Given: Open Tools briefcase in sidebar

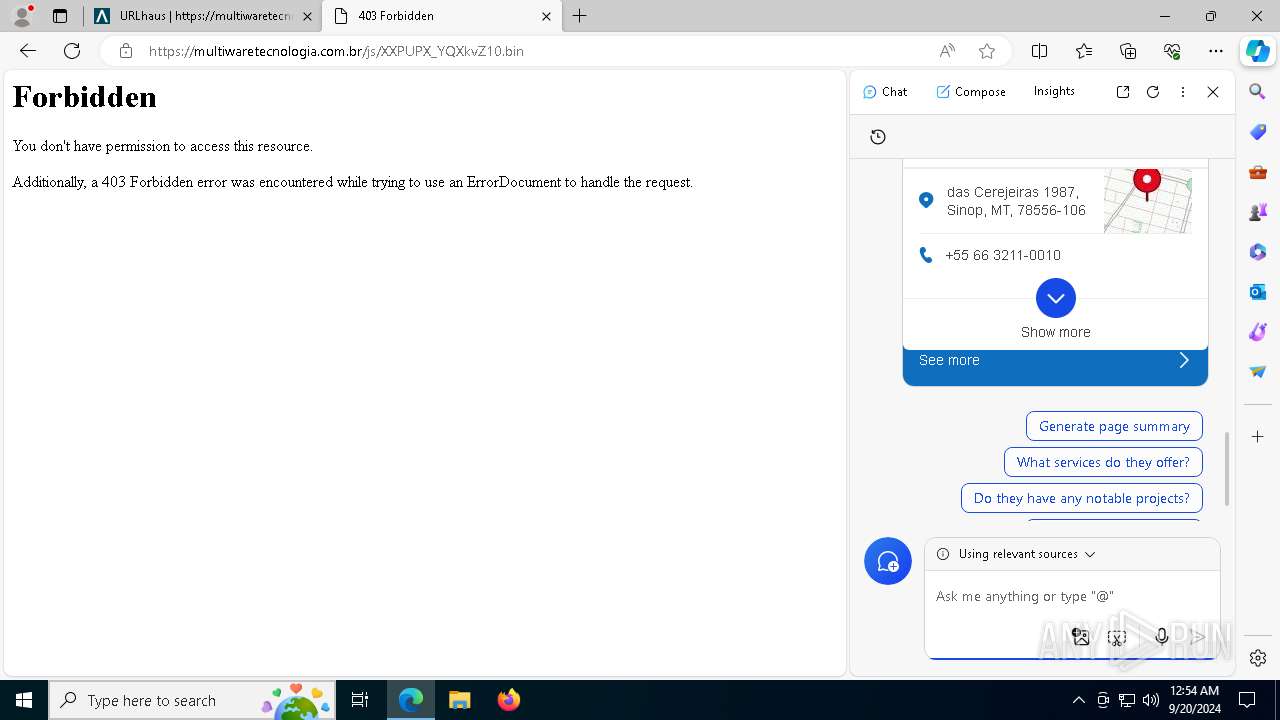Looking at the screenshot, I should pyautogui.click(x=1258, y=172).
